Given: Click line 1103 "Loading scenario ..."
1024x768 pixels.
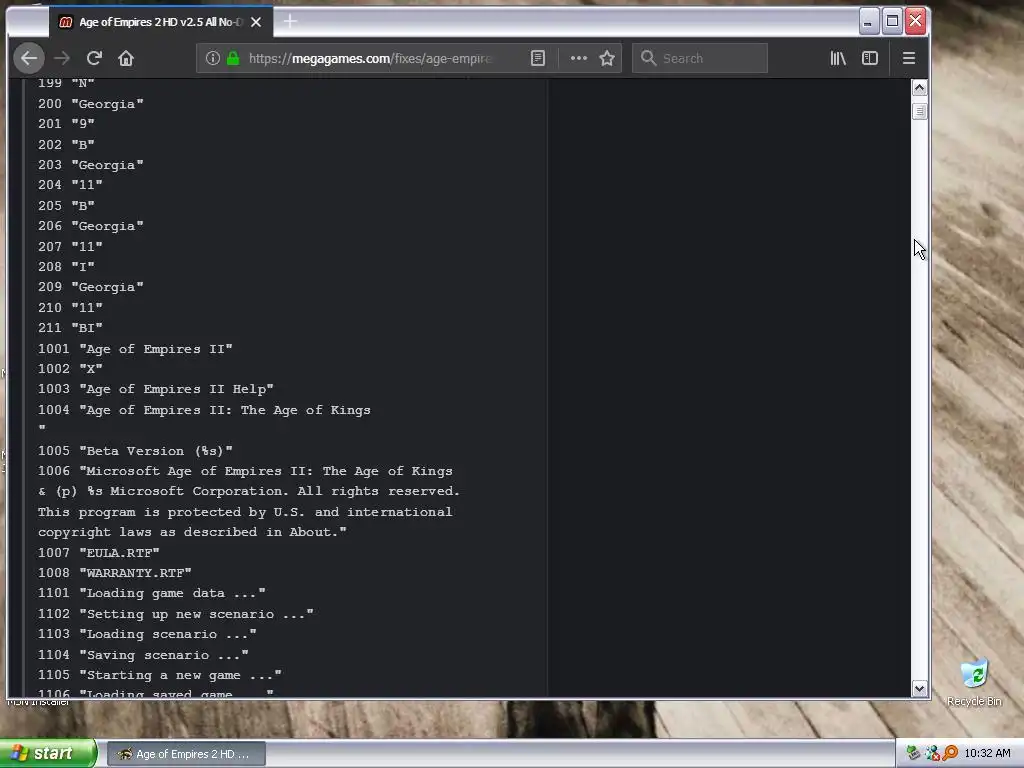Looking at the screenshot, I should point(147,634).
